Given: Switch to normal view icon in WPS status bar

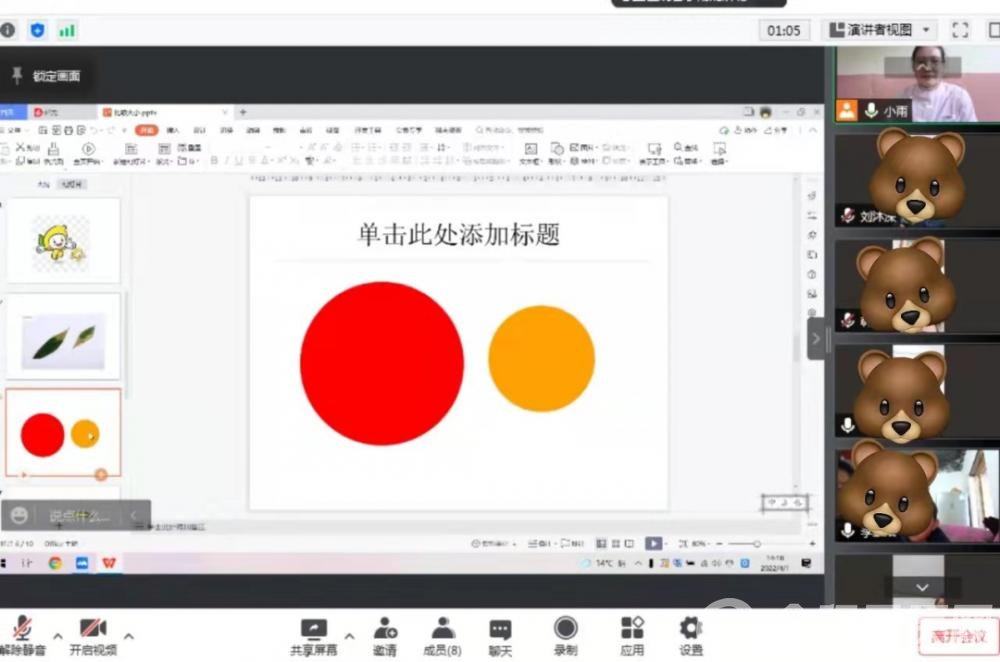Looking at the screenshot, I should click(601, 543).
